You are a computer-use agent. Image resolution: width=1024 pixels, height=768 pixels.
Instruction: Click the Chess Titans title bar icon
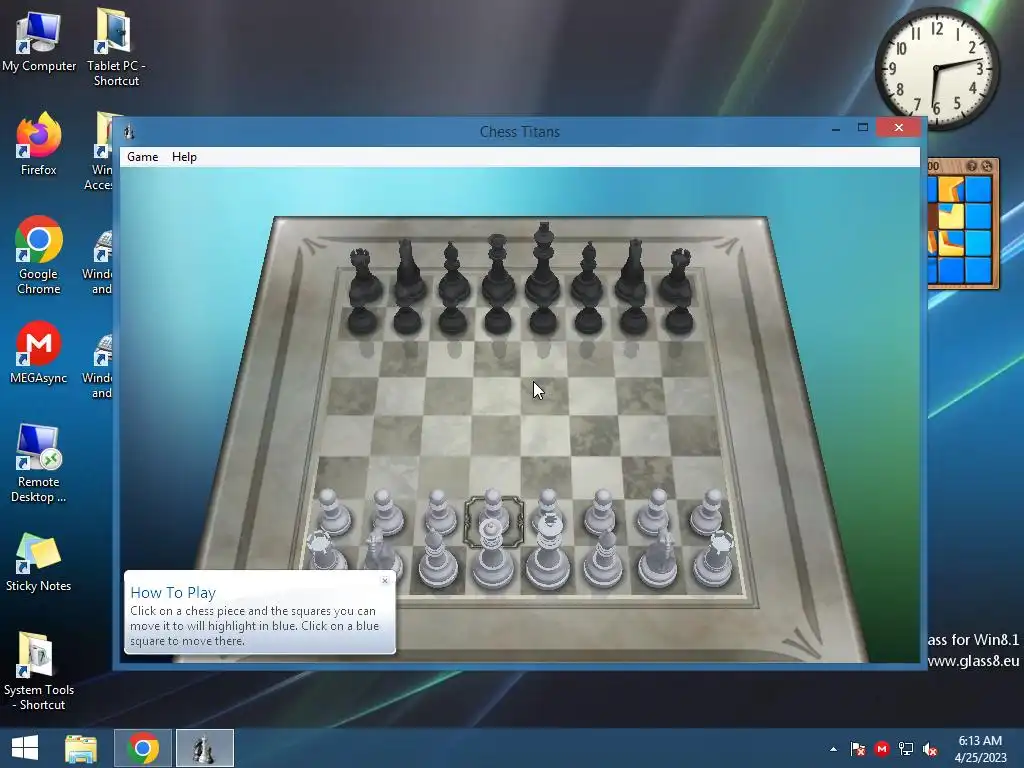click(x=129, y=131)
